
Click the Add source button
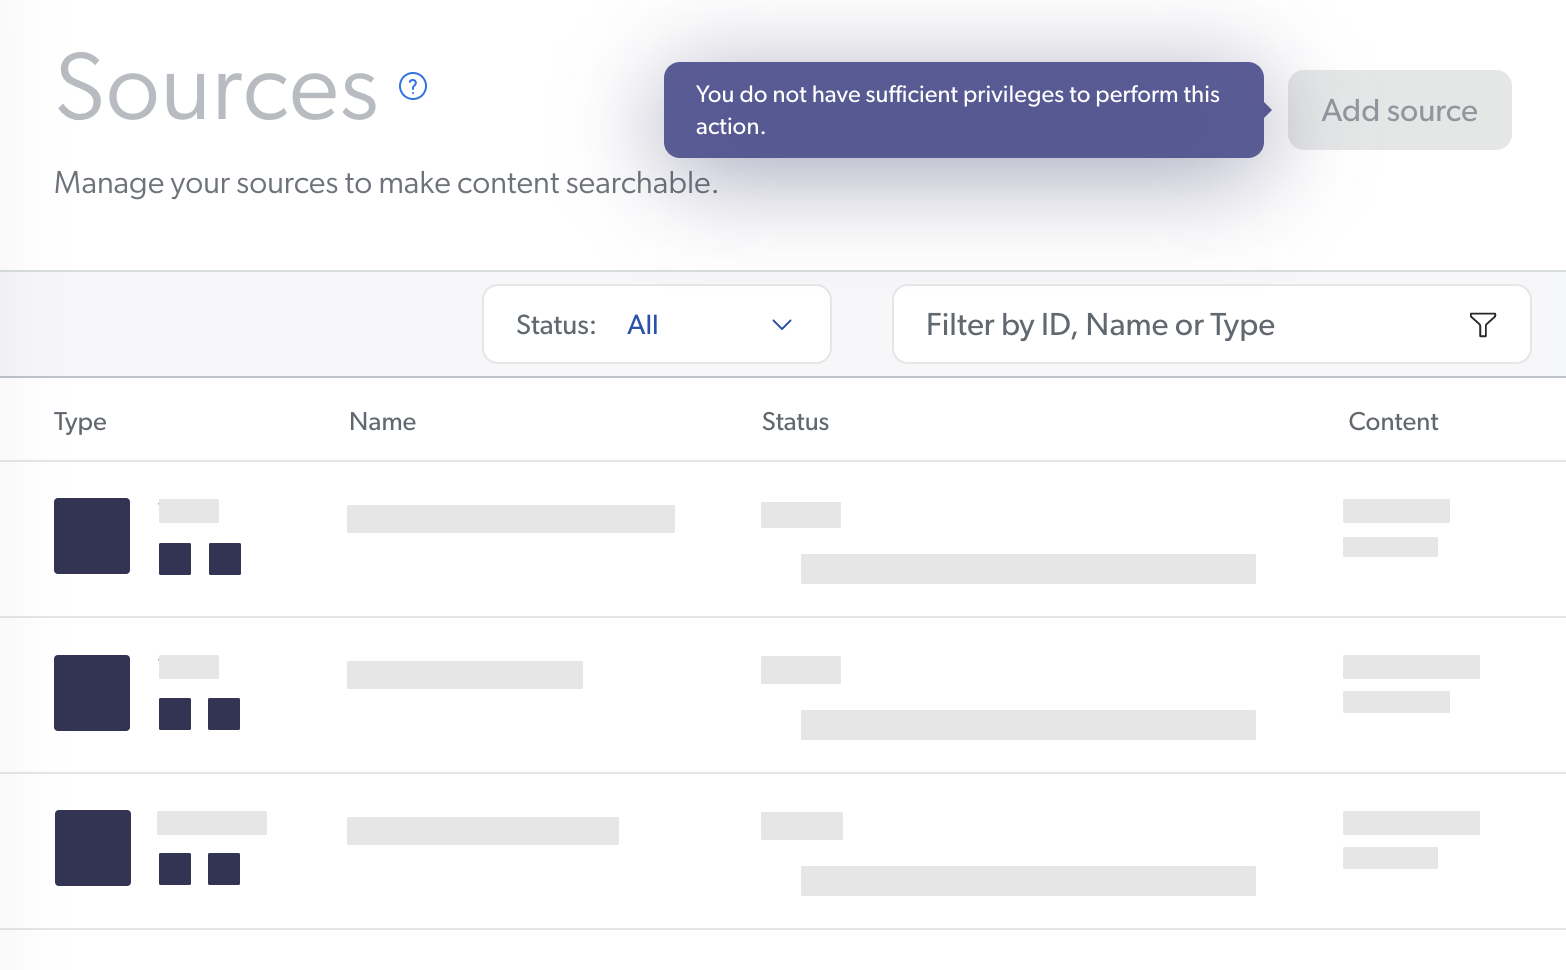[1399, 110]
